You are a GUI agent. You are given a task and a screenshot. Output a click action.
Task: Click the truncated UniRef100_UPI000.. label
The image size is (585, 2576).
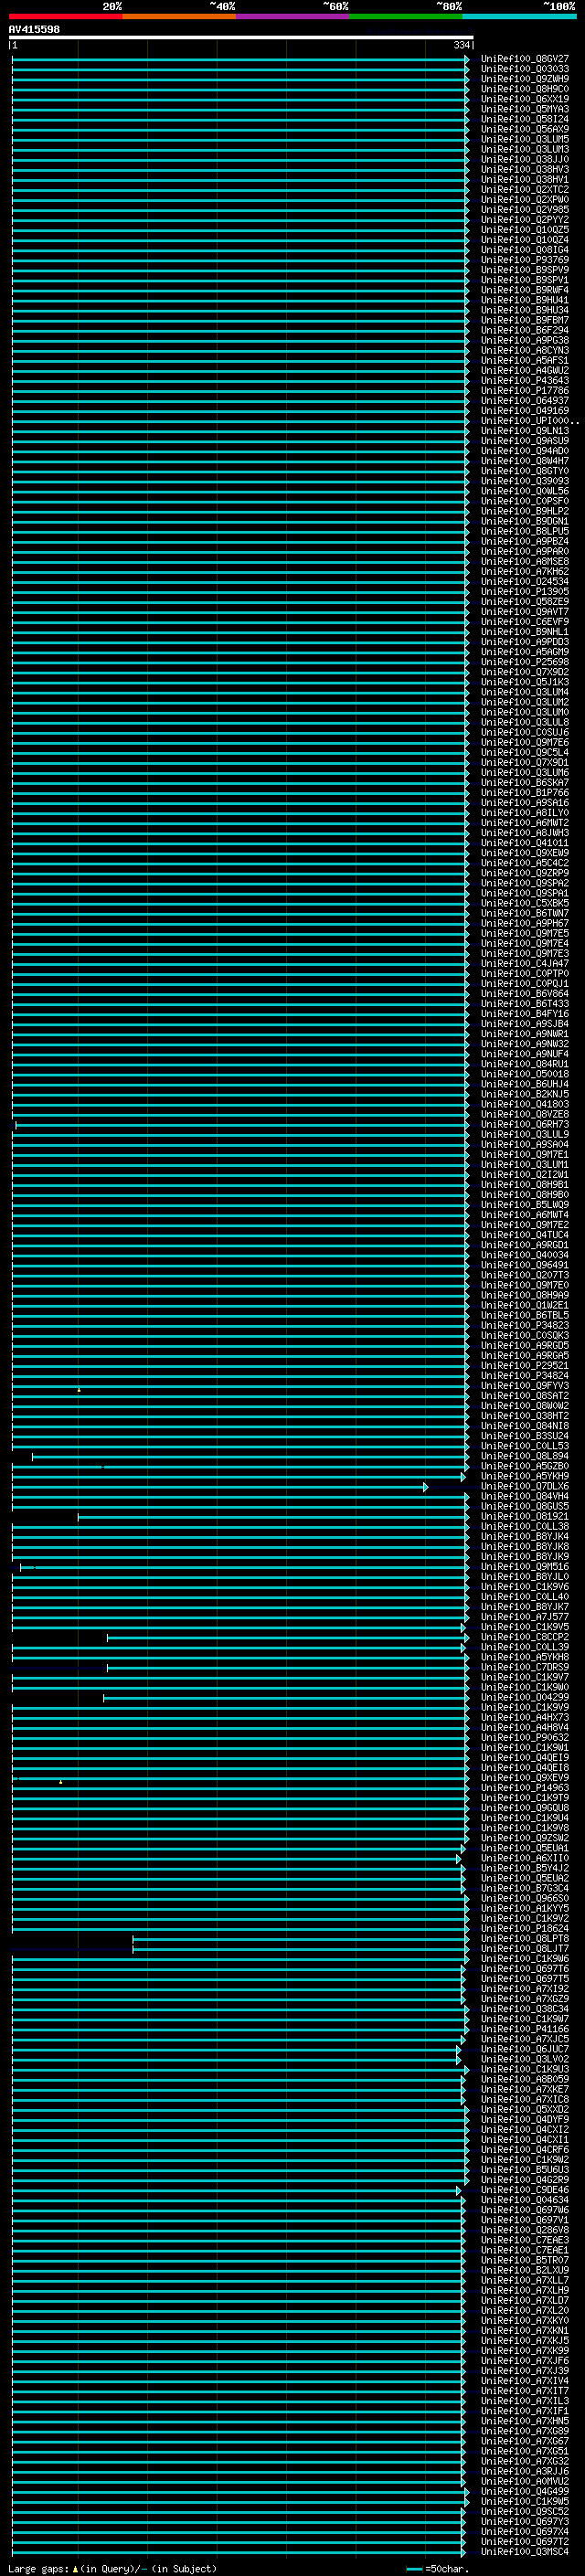[x=530, y=421]
